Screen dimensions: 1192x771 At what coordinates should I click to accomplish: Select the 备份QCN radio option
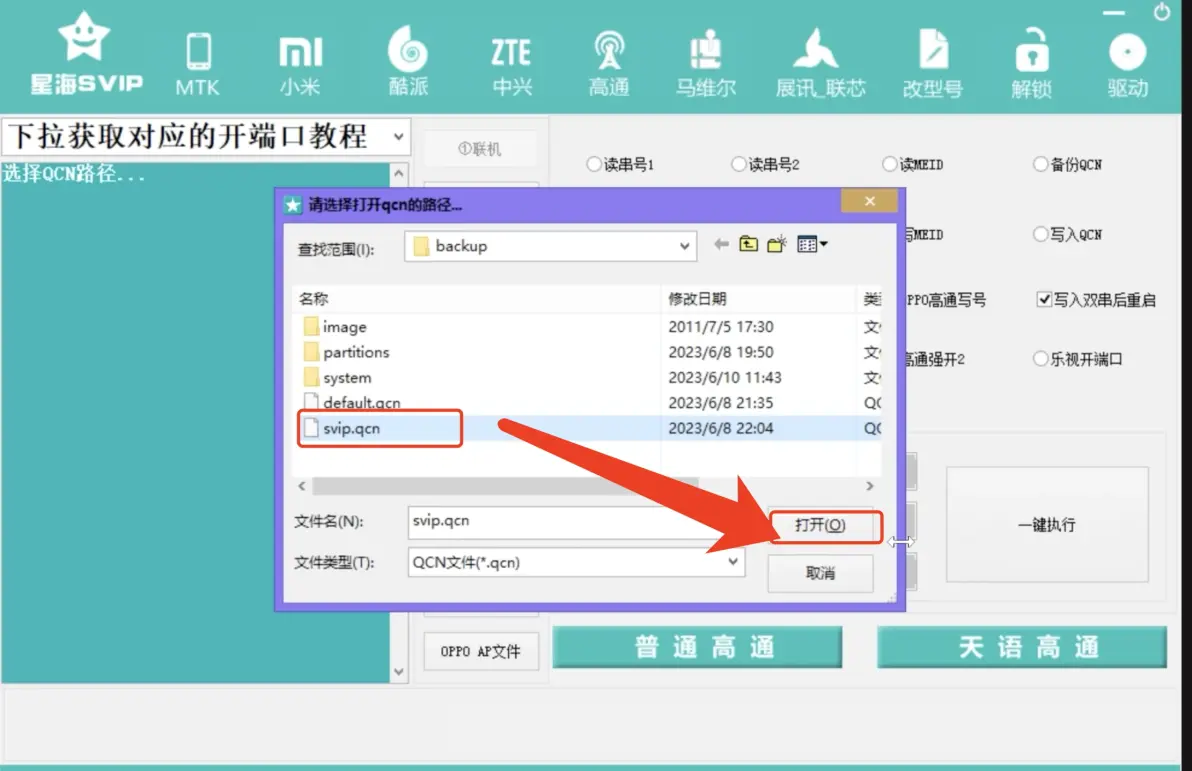(1040, 165)
